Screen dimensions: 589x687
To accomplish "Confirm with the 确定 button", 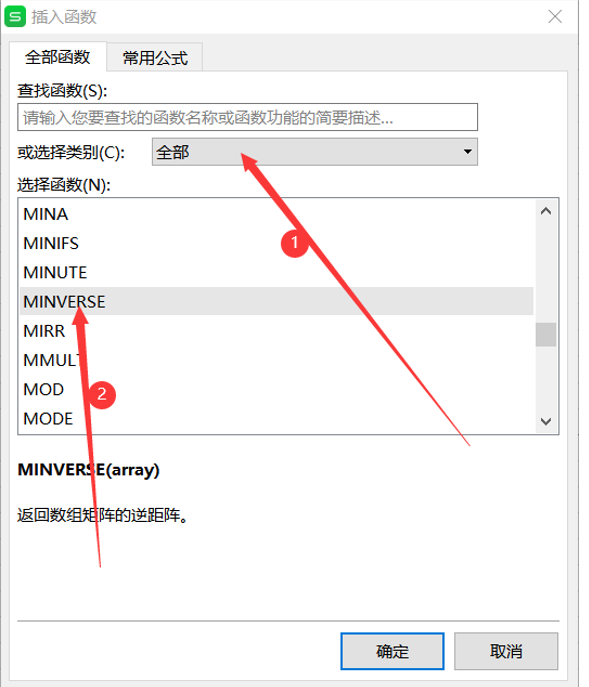I will click(x=392, y=651).
